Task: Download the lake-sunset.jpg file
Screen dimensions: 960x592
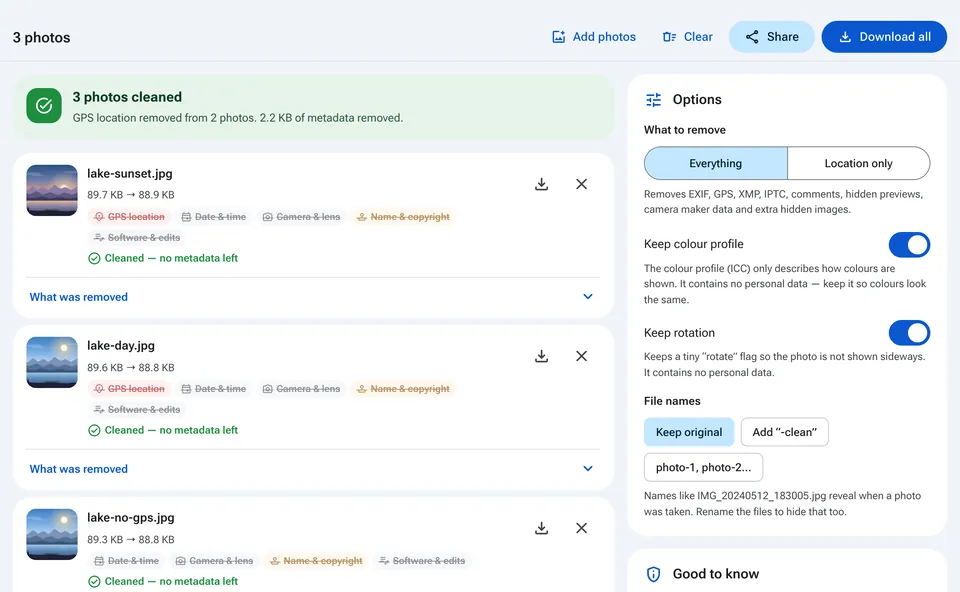Action: pyautogui.click(x=541, y=184)
